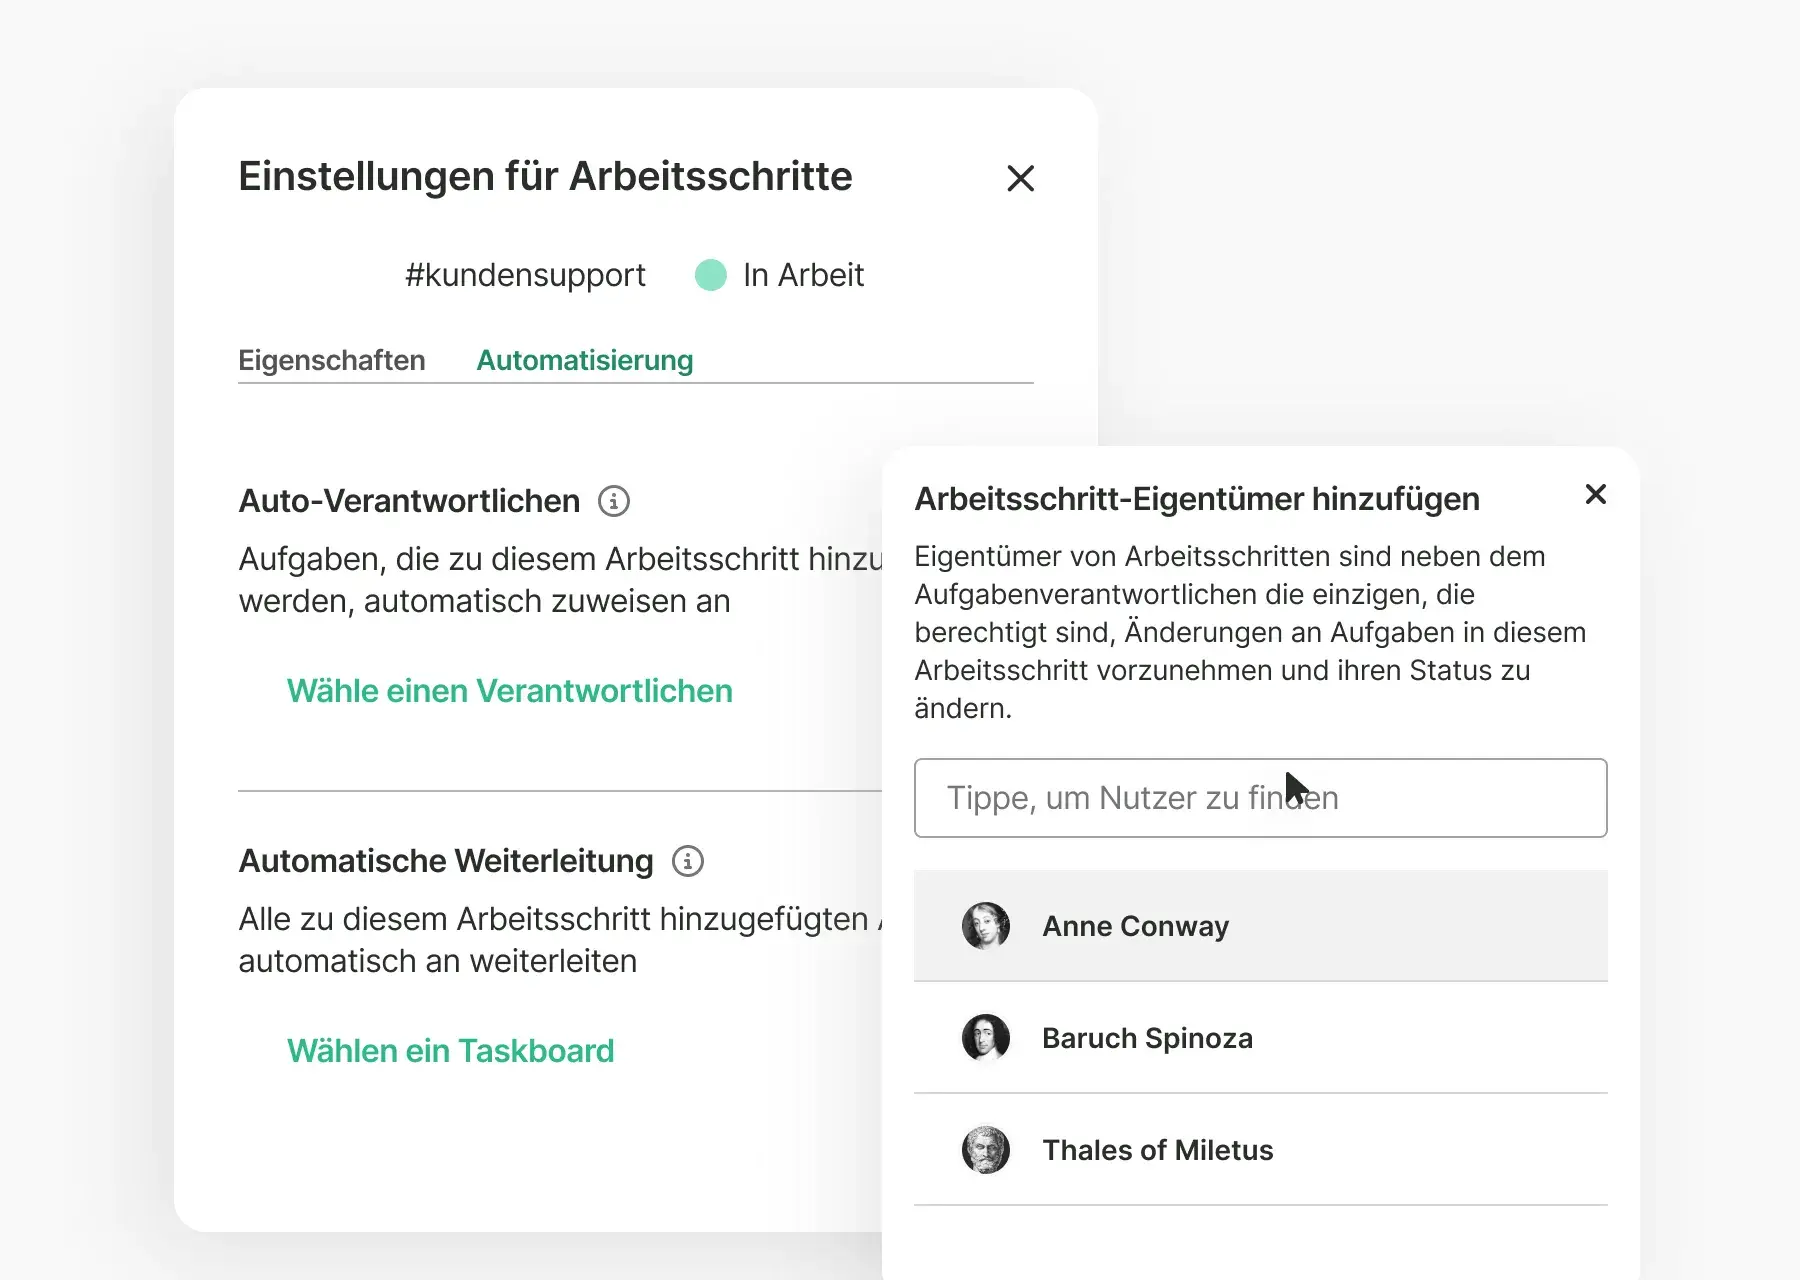This screenshot has width=1800, height=1280.
Task: Focus the user search field
Action: click(1260, 798)
